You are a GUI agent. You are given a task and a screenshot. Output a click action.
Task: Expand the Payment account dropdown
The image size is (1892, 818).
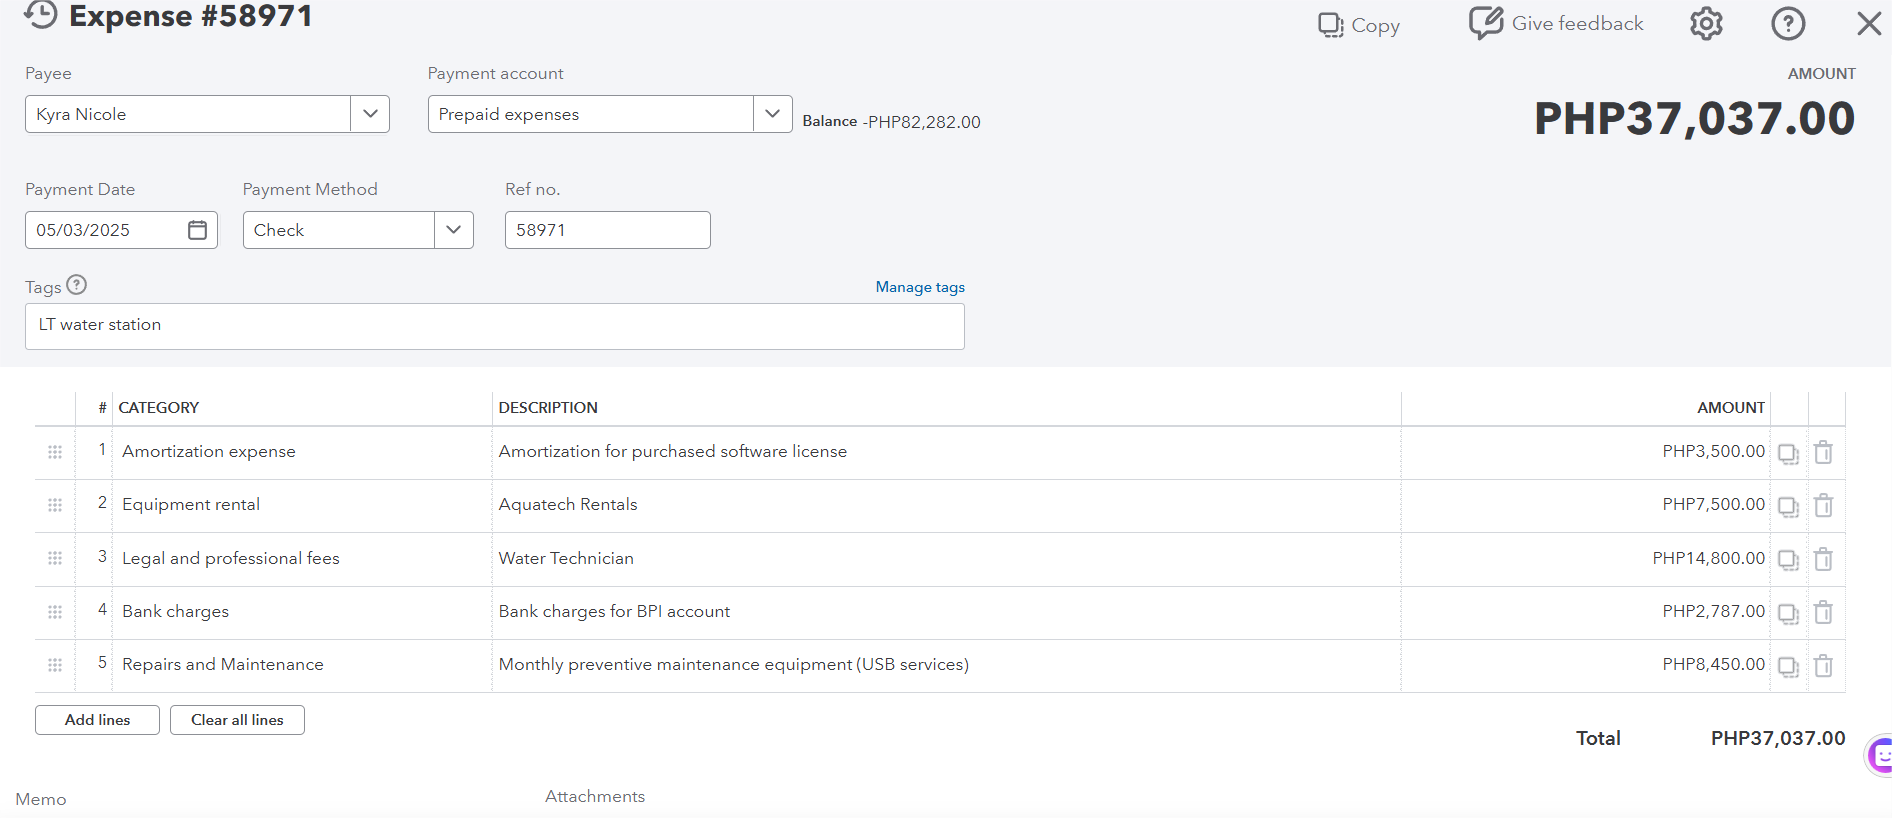click(772, 114)
